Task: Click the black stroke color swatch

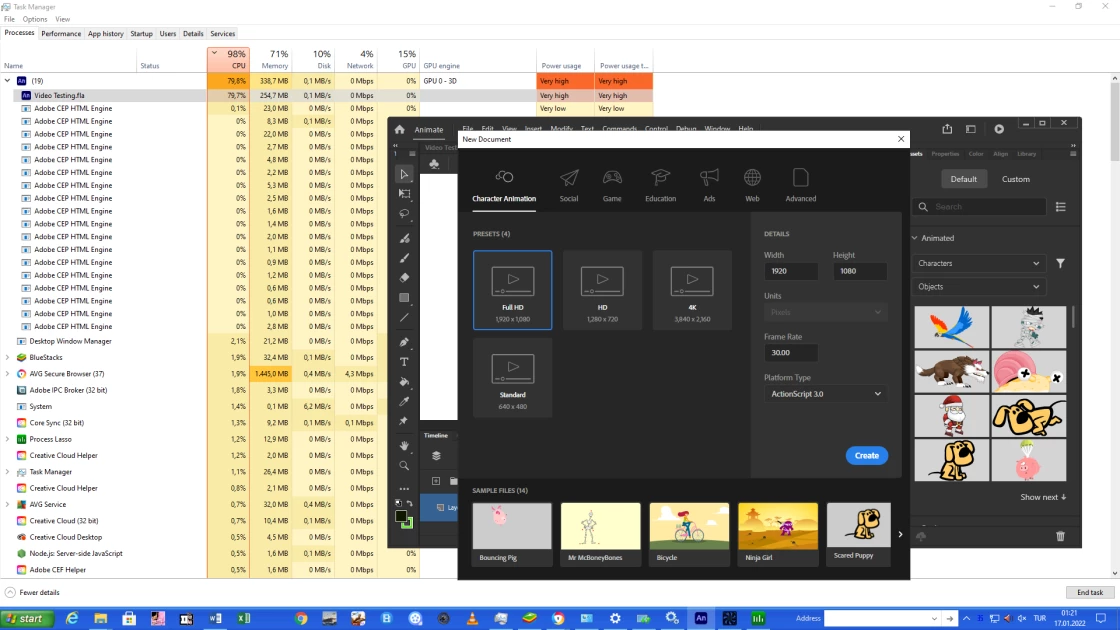Action: pyautogui.click(x=401, y=516)
